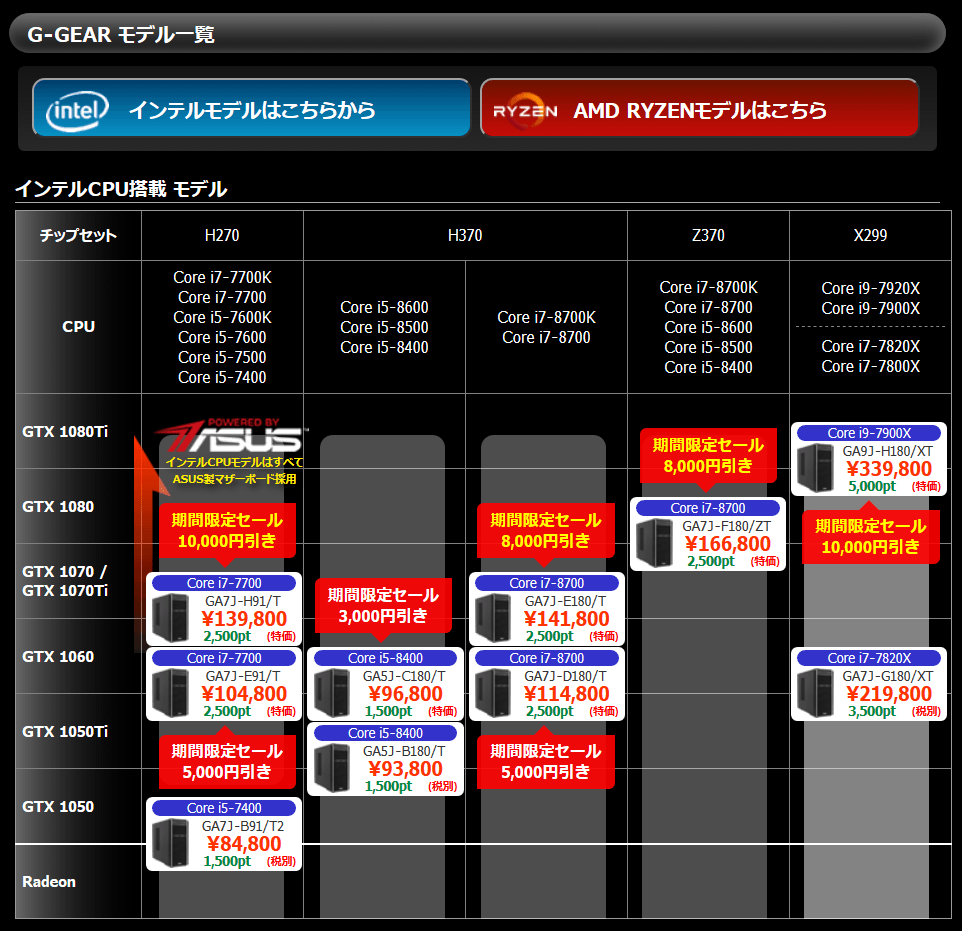Click the X299 chipset header
This screenshot has width=962, height=931.
[870, 235]
